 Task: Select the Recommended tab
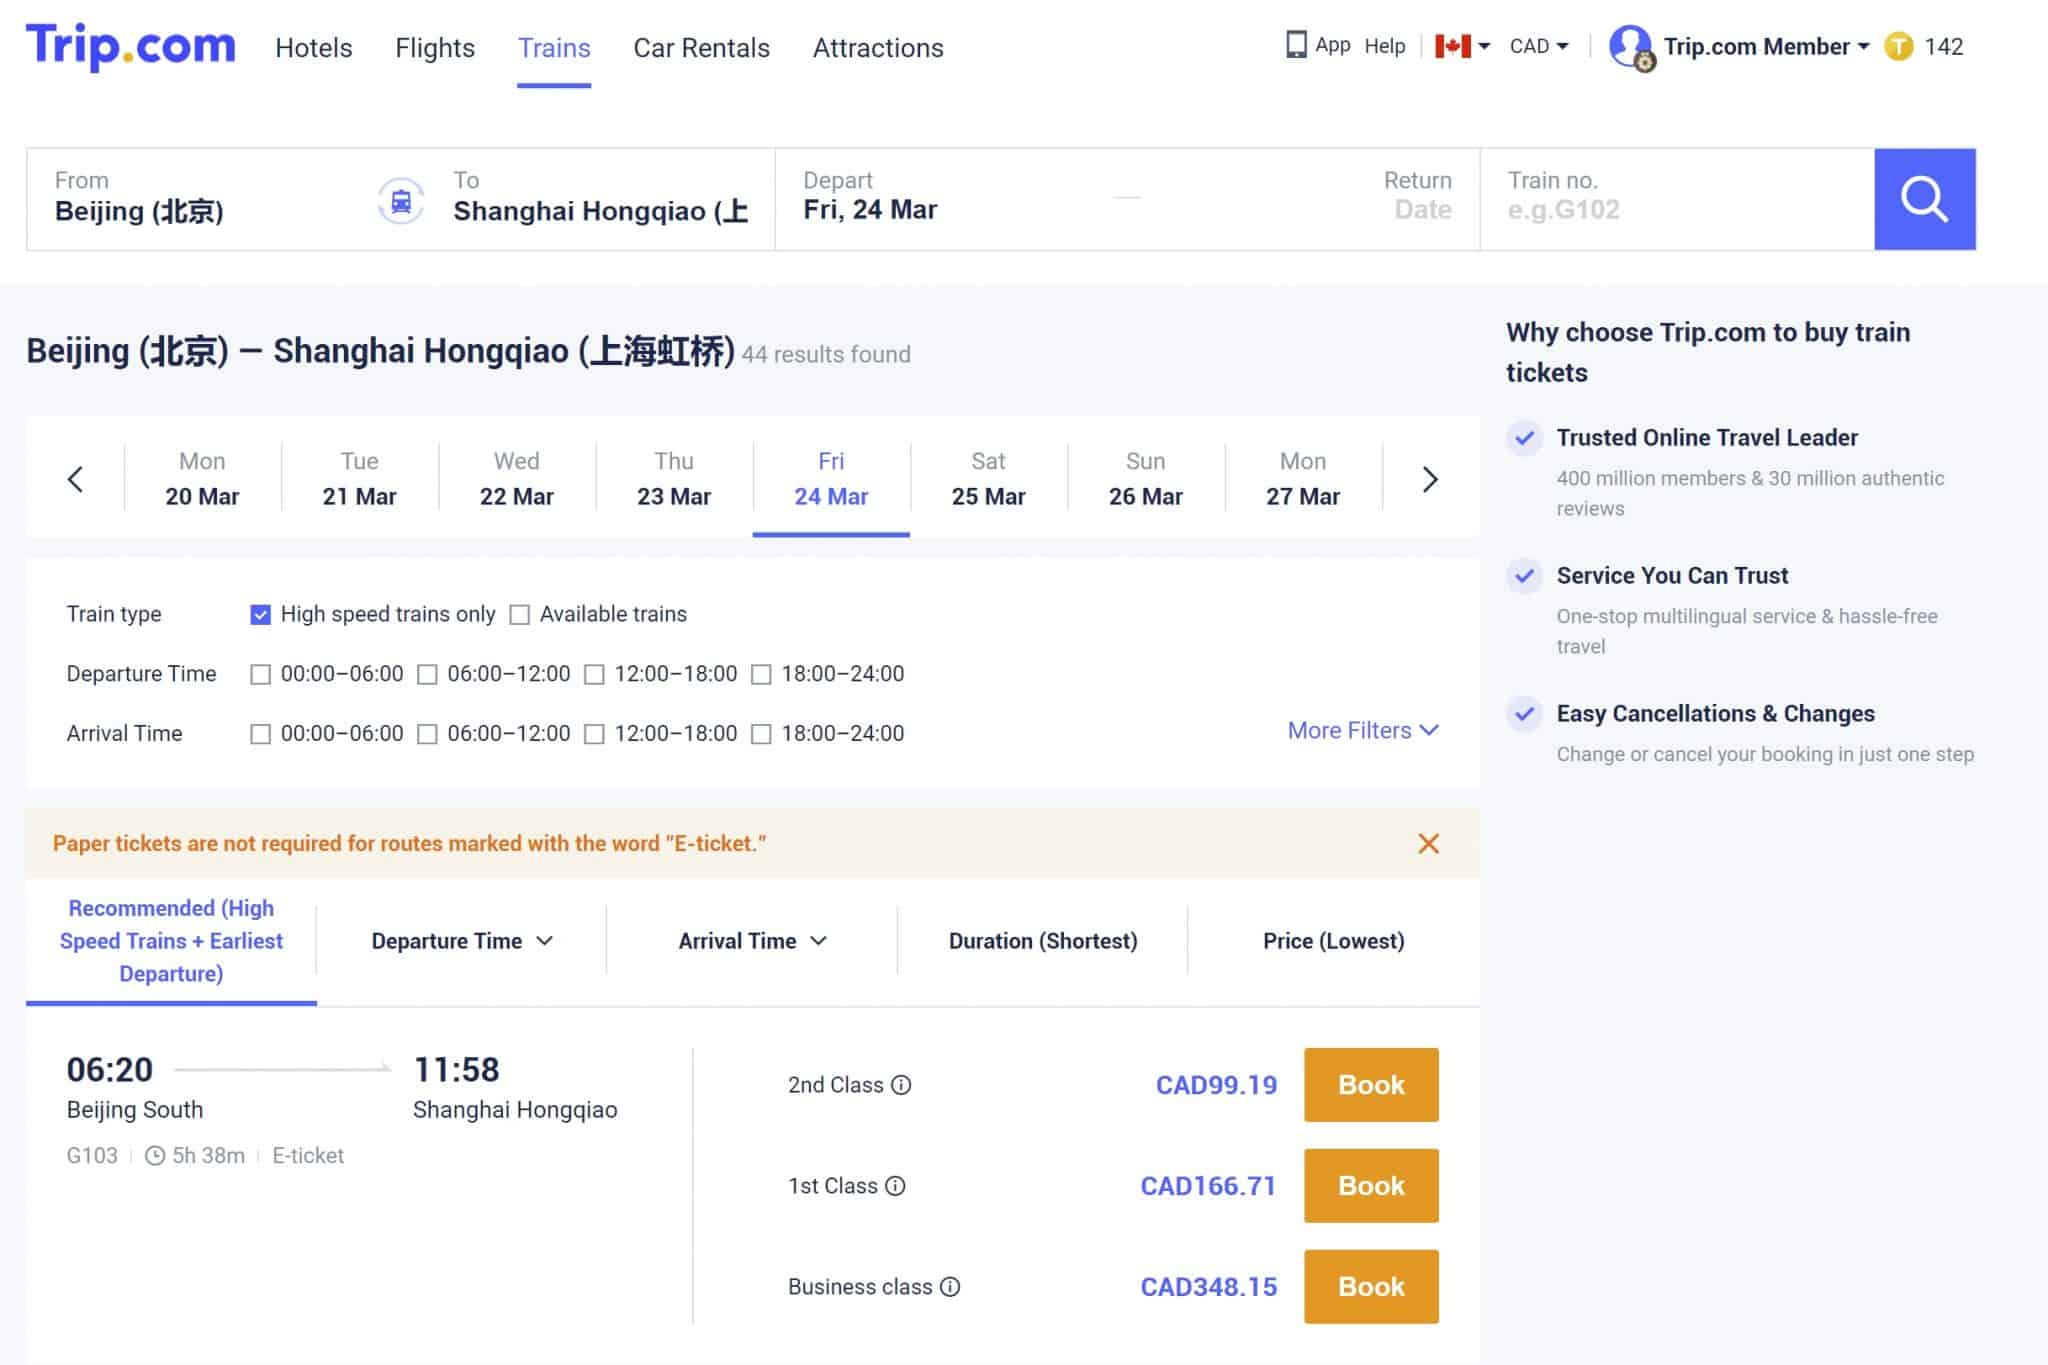coord(171,940)
